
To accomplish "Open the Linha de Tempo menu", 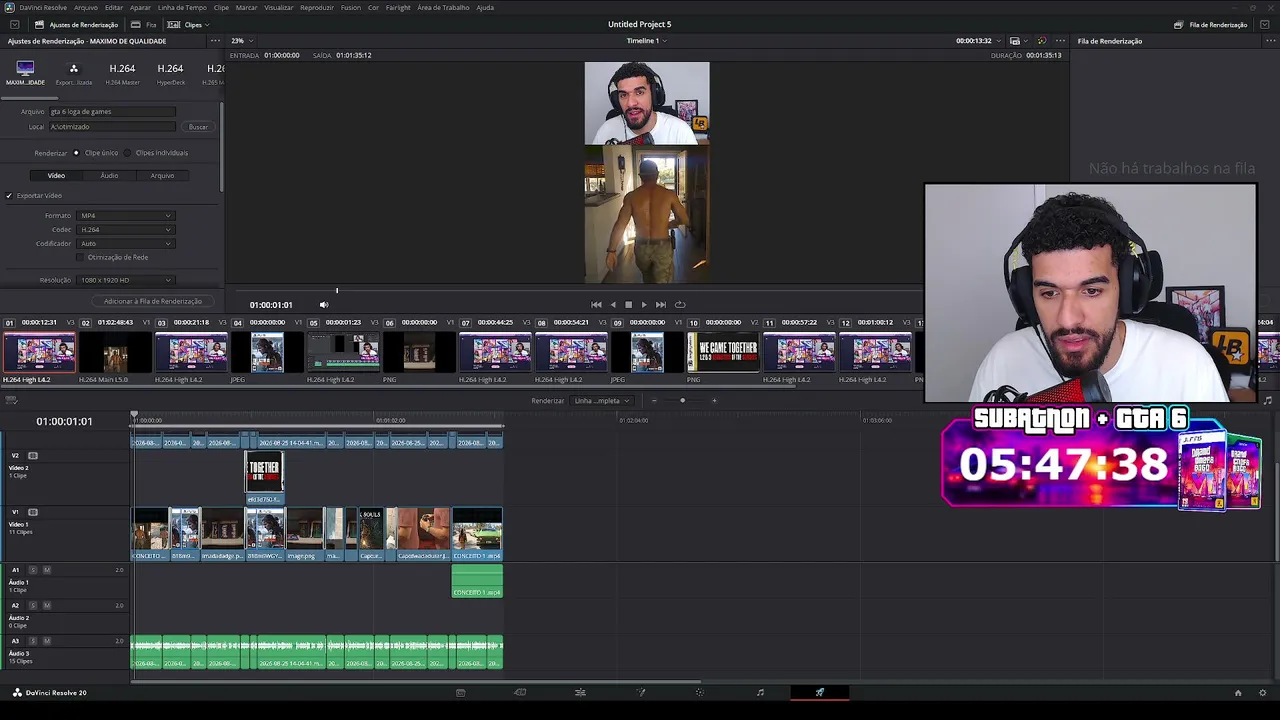I will point(181,8).
